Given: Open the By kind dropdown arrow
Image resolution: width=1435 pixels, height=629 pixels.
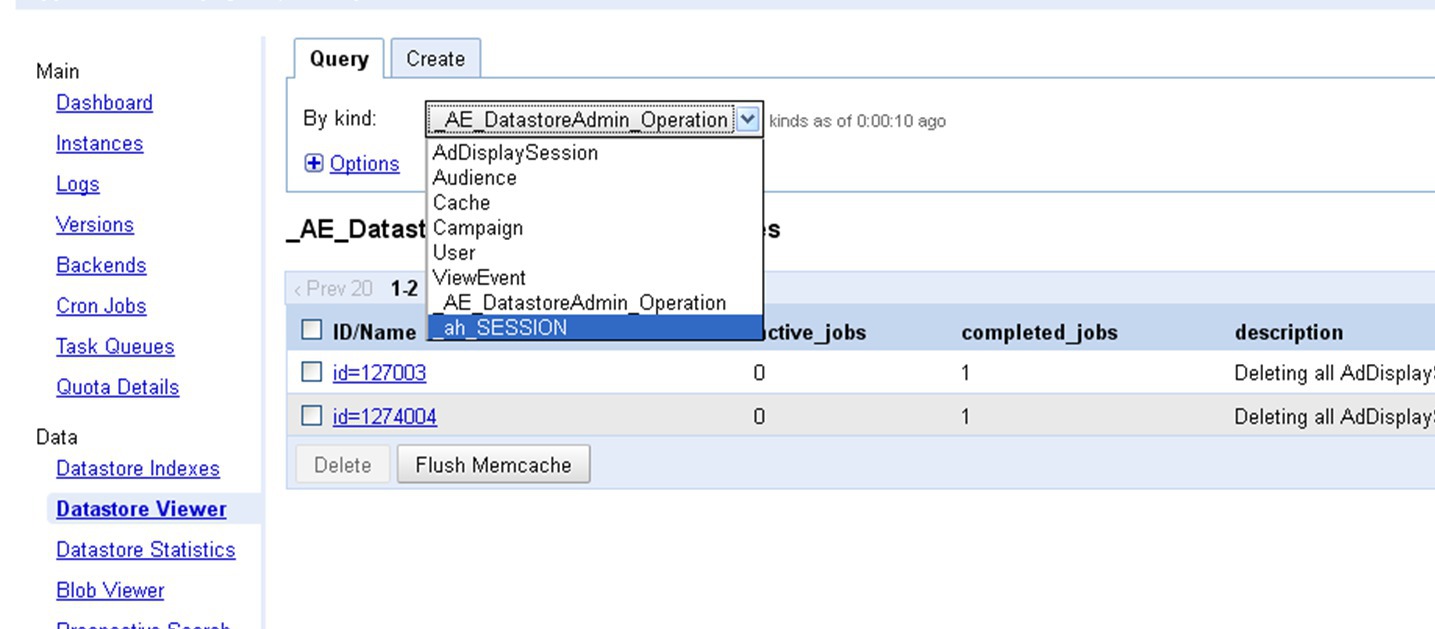Looking at the screenshot, I should 748,120.
